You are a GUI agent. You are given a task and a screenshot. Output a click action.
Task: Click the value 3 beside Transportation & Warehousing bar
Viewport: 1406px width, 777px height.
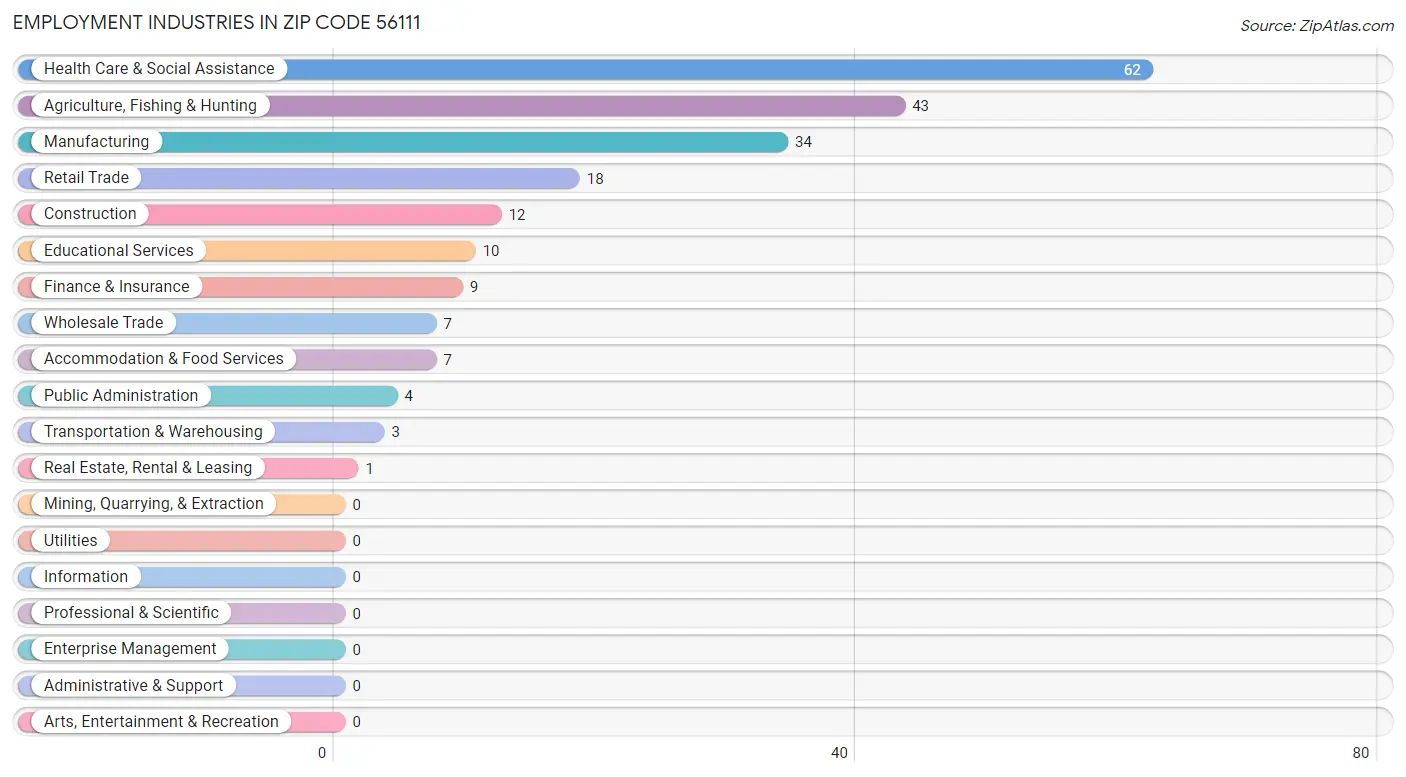click(396, 432)
